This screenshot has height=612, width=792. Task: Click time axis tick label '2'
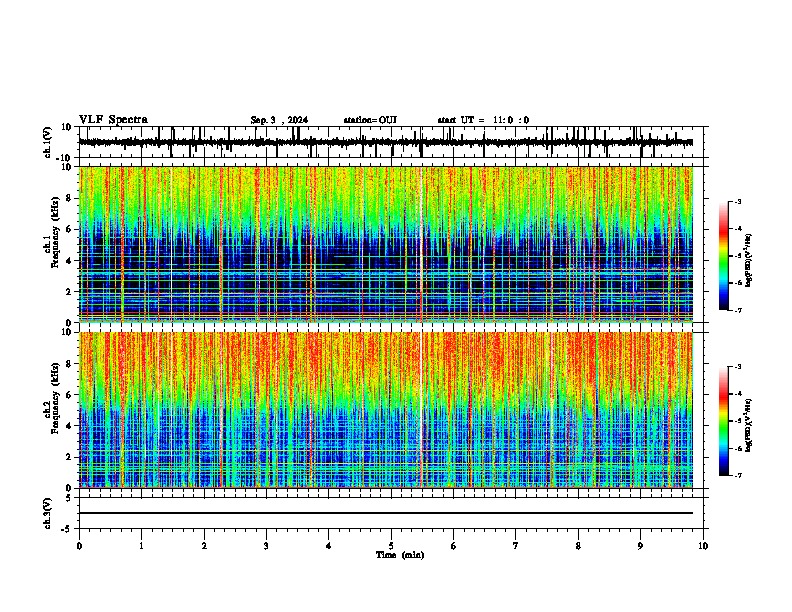204,546
